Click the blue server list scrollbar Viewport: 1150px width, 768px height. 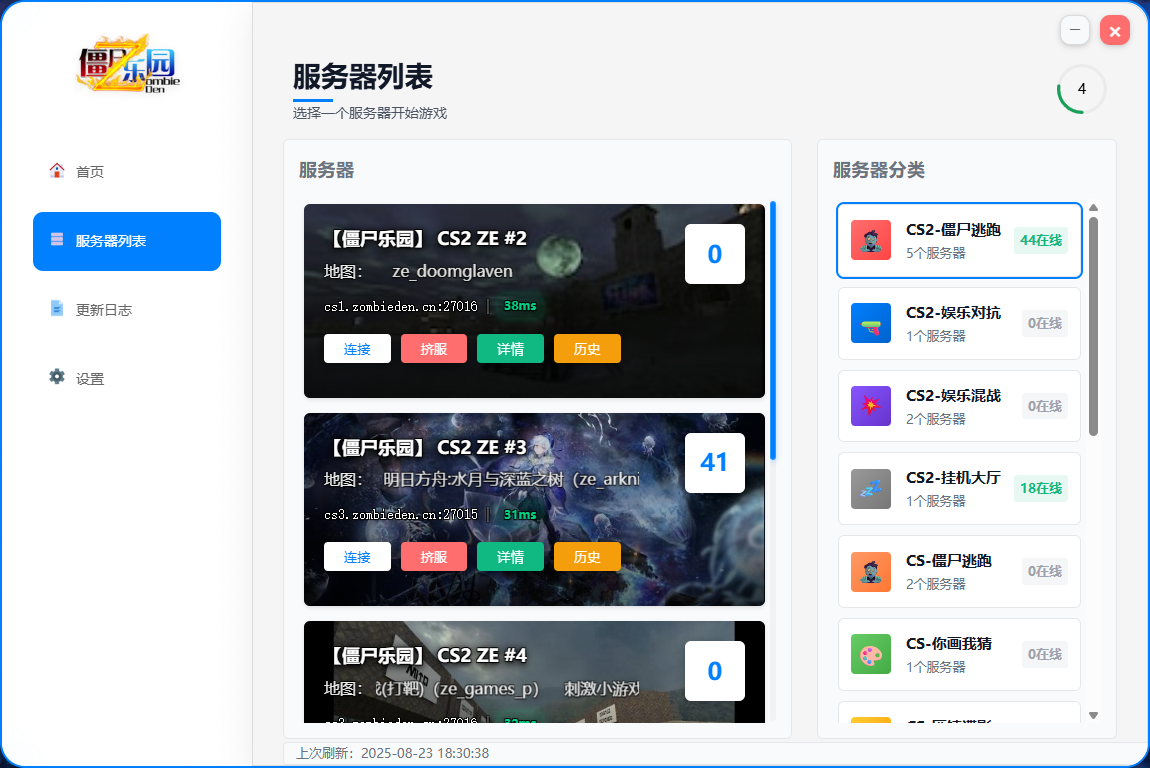tap(773, 330)
